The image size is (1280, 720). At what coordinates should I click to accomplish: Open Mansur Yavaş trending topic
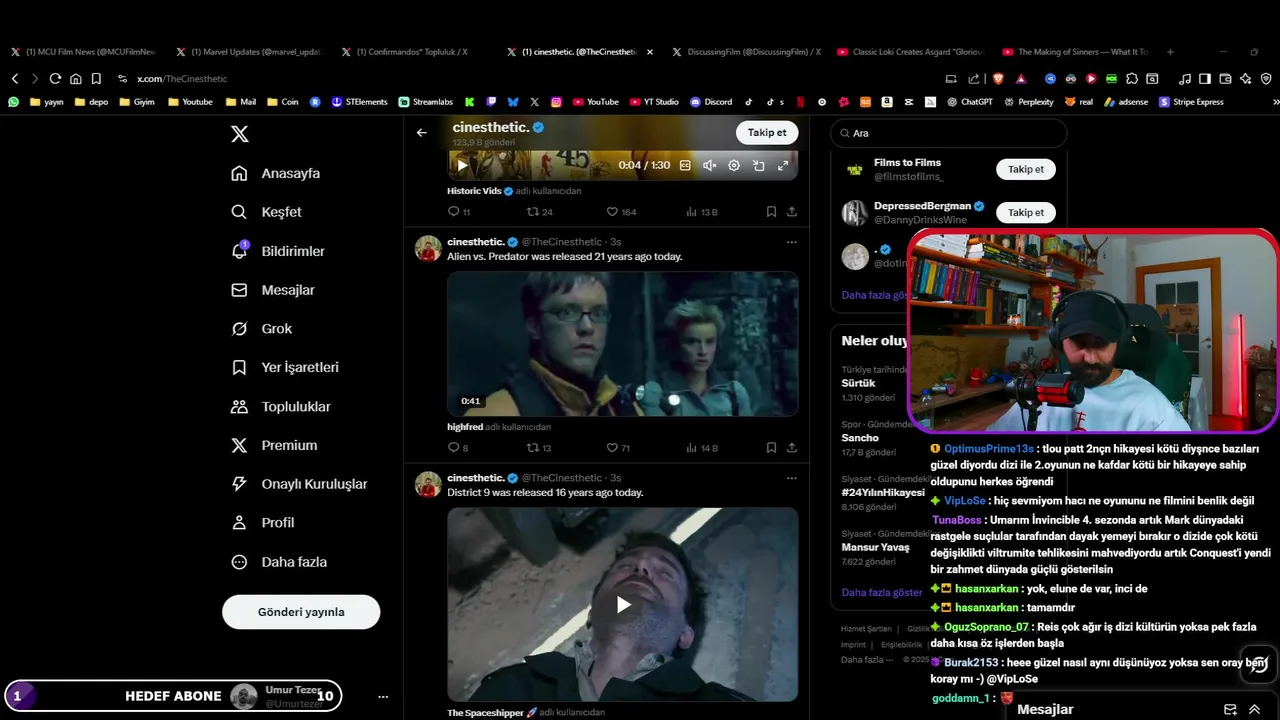click(x=875, y=547)
